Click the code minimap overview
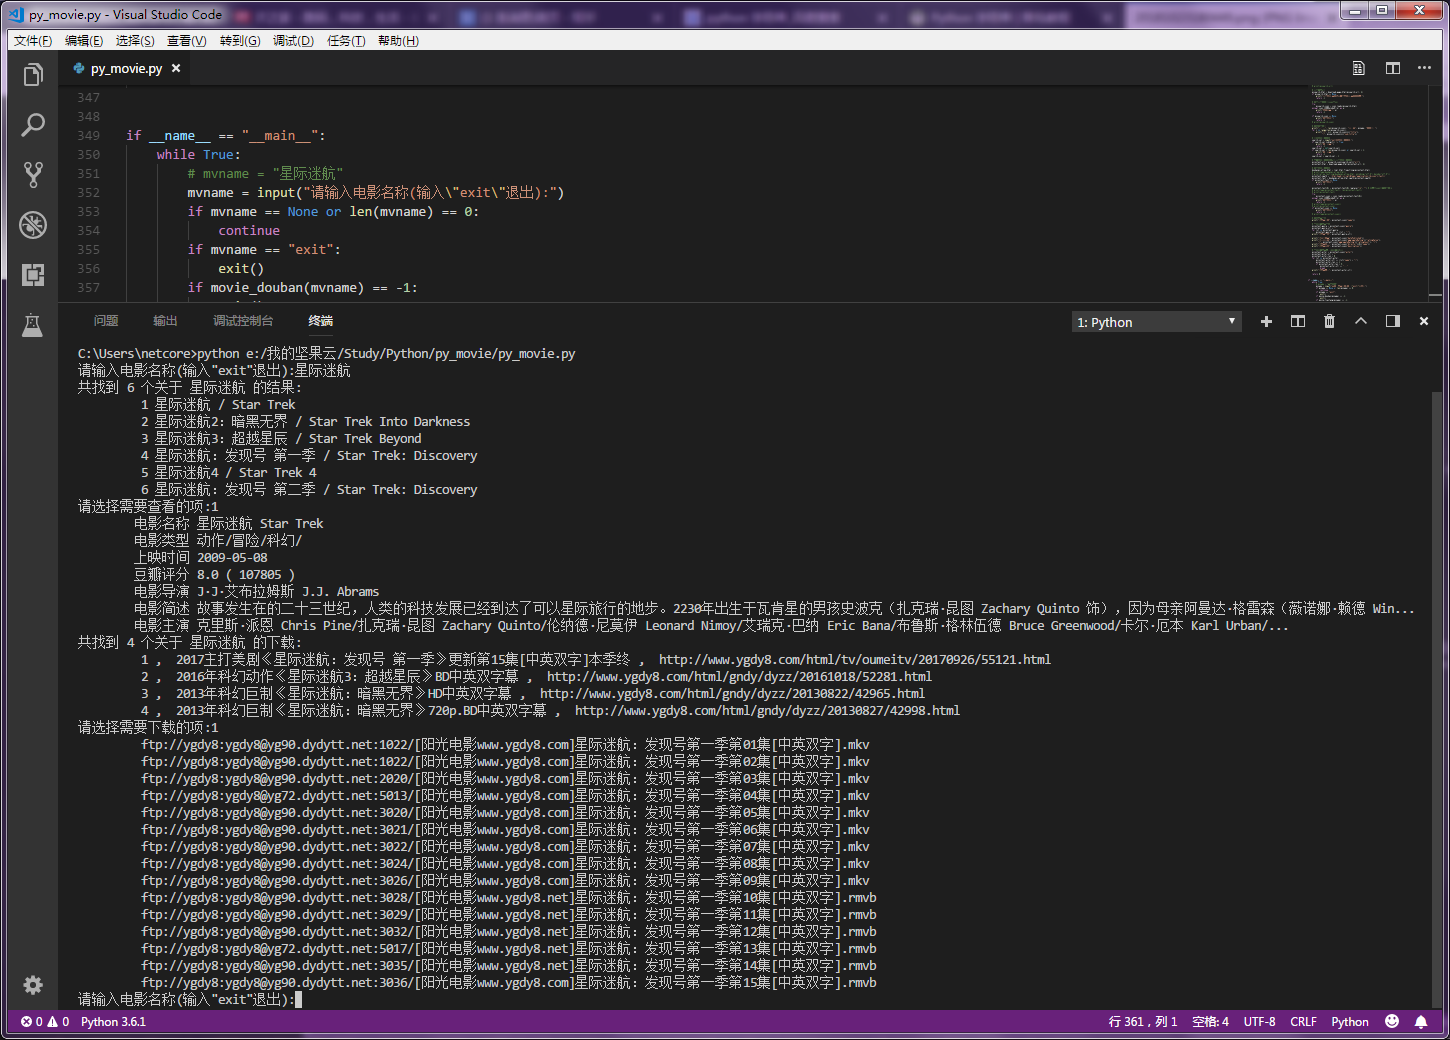The image size is (1450, 1040). [x=1368, y=193]
